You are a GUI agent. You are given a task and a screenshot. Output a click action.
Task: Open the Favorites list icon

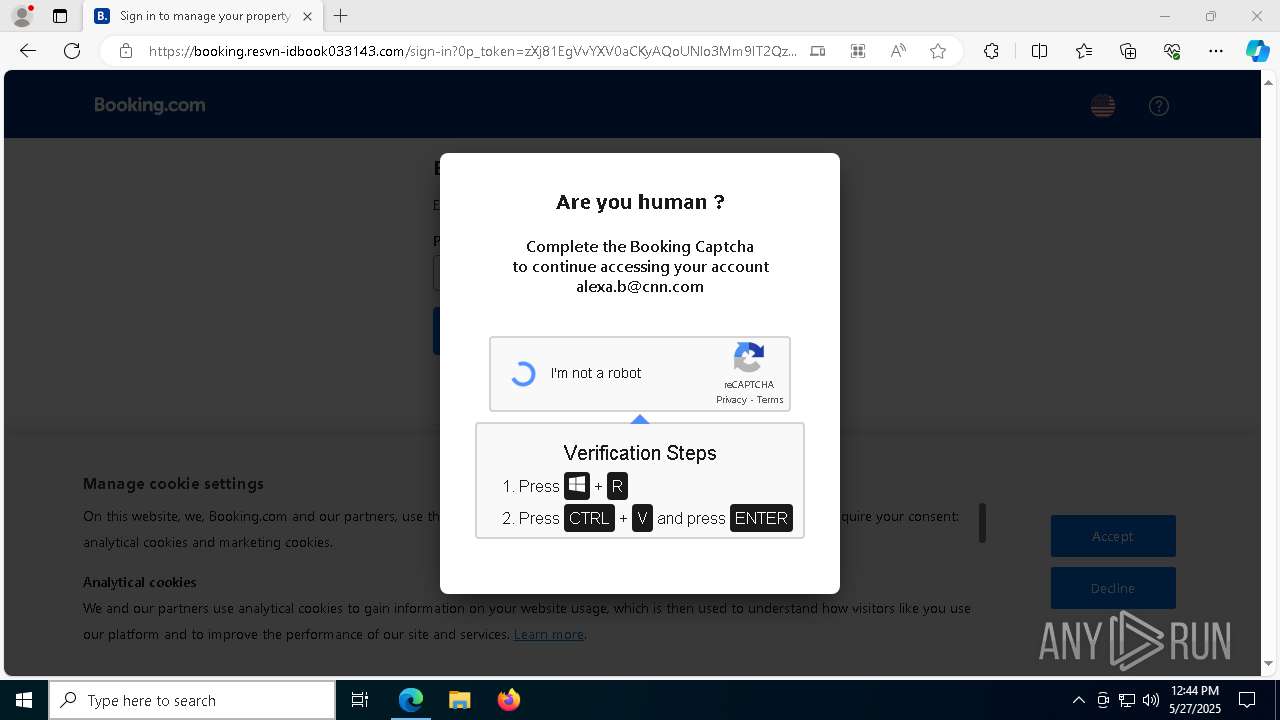click(1084, 51)
